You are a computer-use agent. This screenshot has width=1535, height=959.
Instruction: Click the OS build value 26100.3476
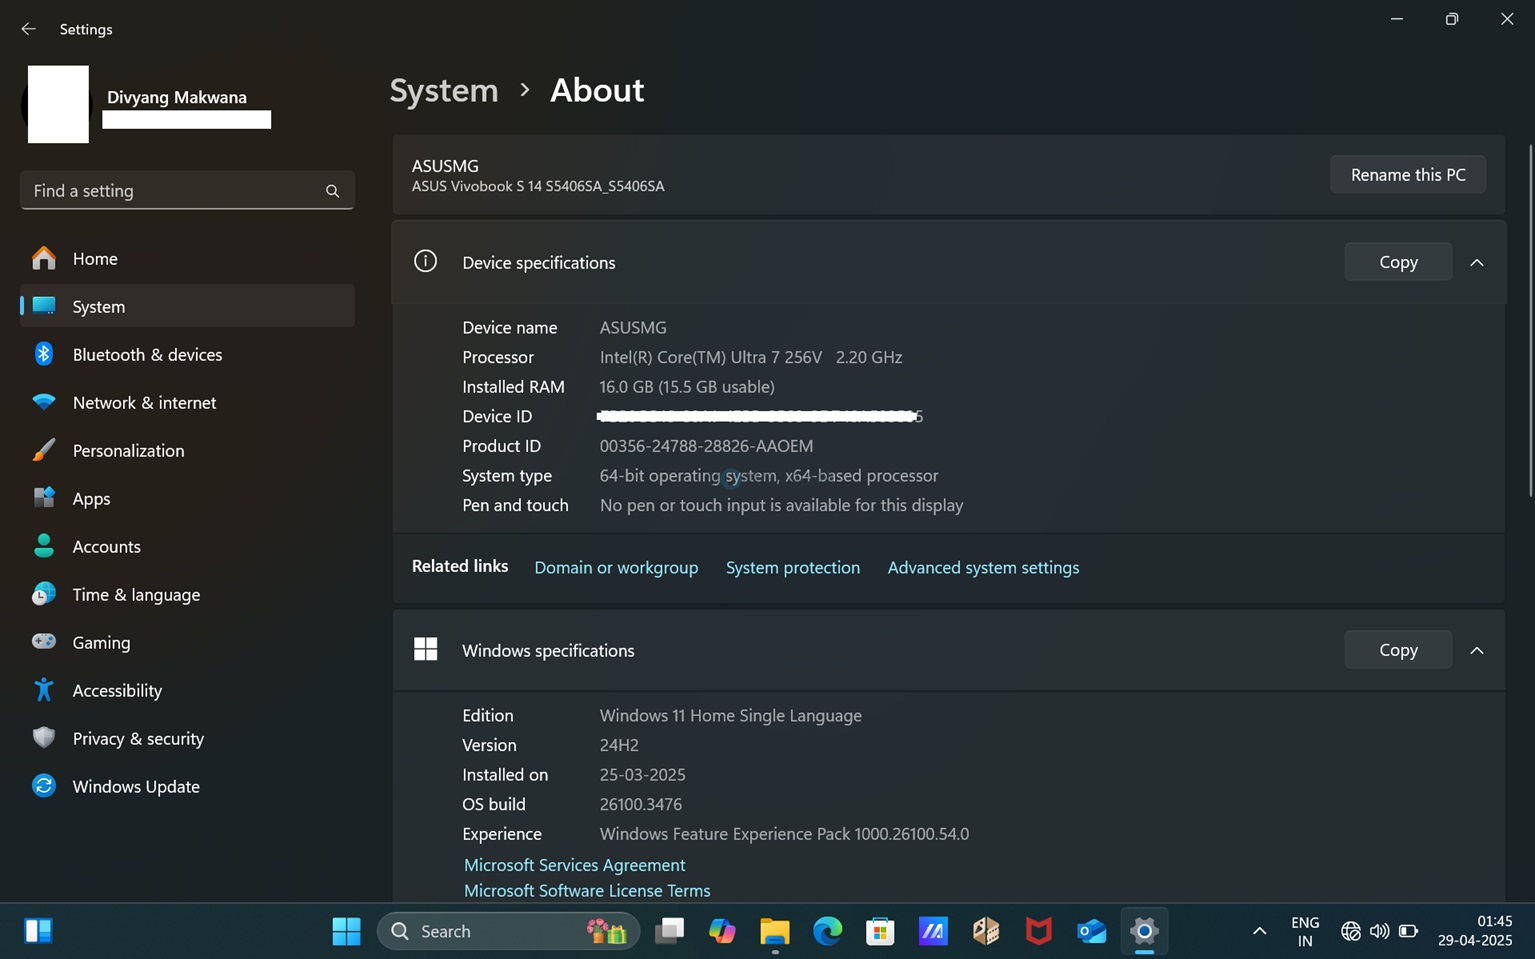pyautogui.click(x=641, y=804)
